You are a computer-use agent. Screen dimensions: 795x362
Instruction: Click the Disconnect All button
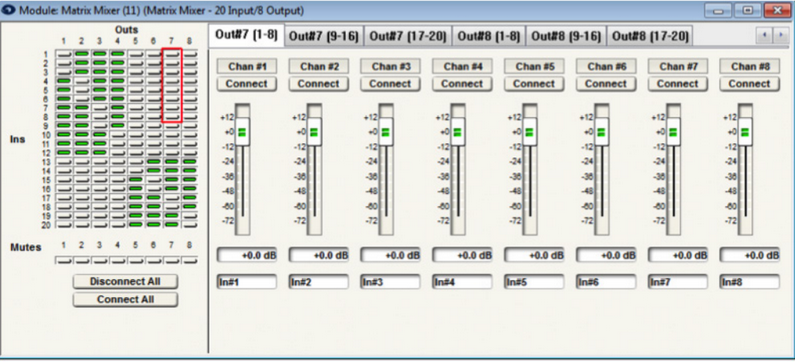125,281
